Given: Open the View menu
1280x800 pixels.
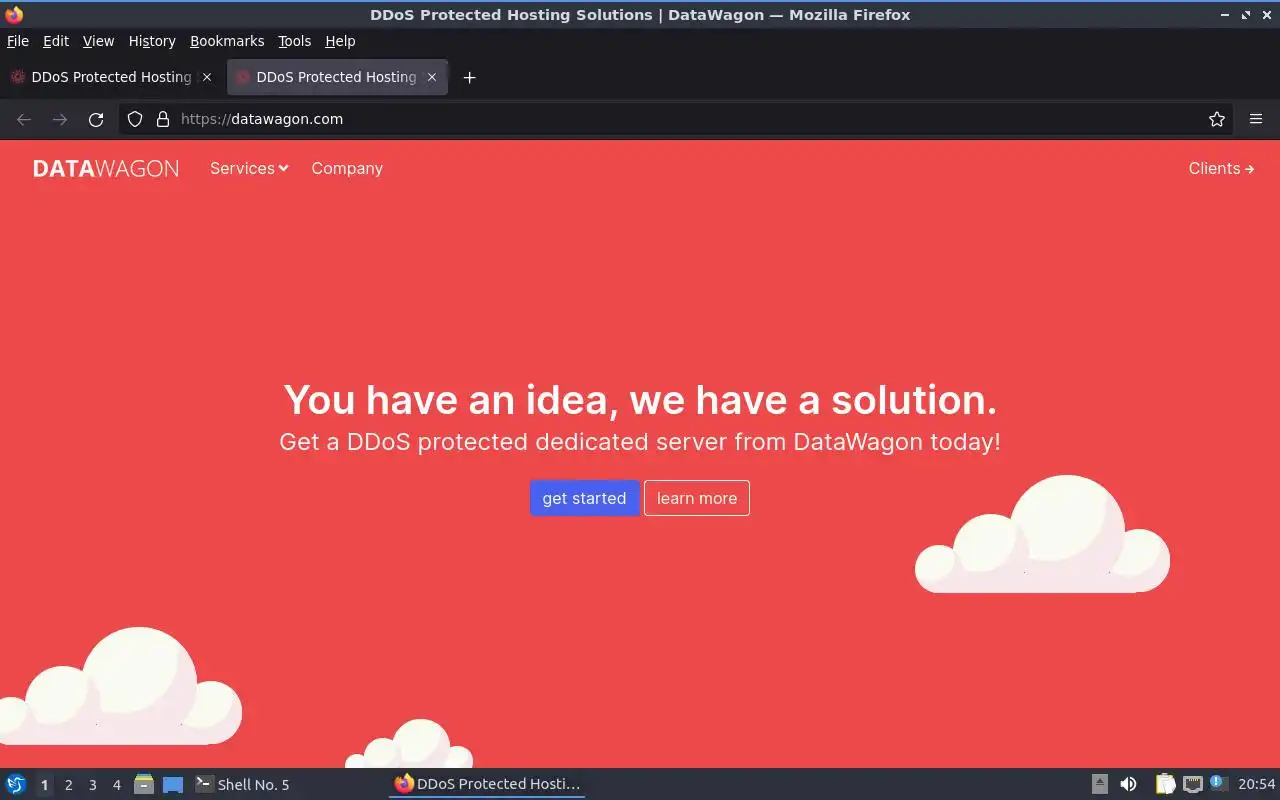Looking at the screenshot, I should 98,41.
